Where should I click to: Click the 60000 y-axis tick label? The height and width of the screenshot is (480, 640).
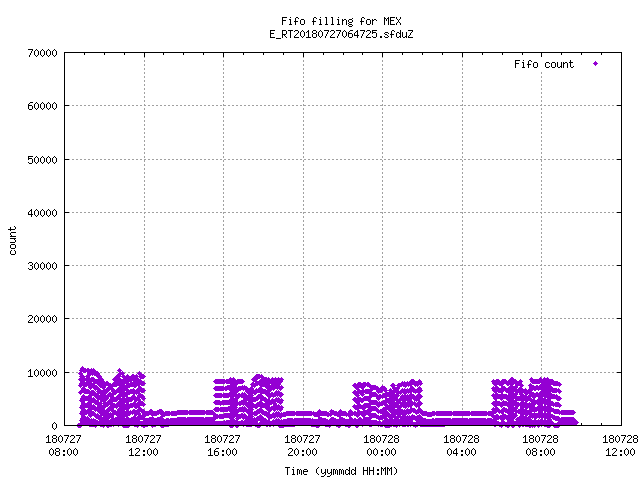(42, 106)
